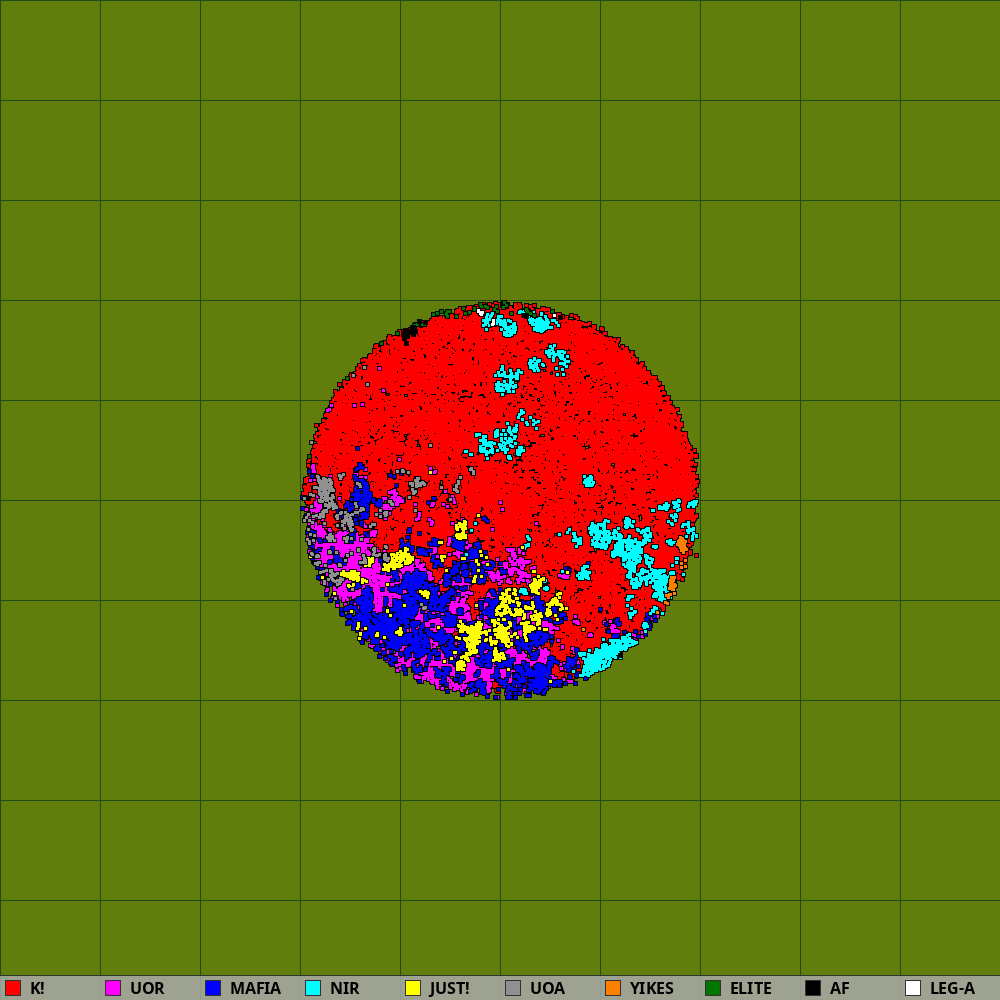
Task: Click the gray UOA territory on the map's left edge
Action: coord(325,492)
